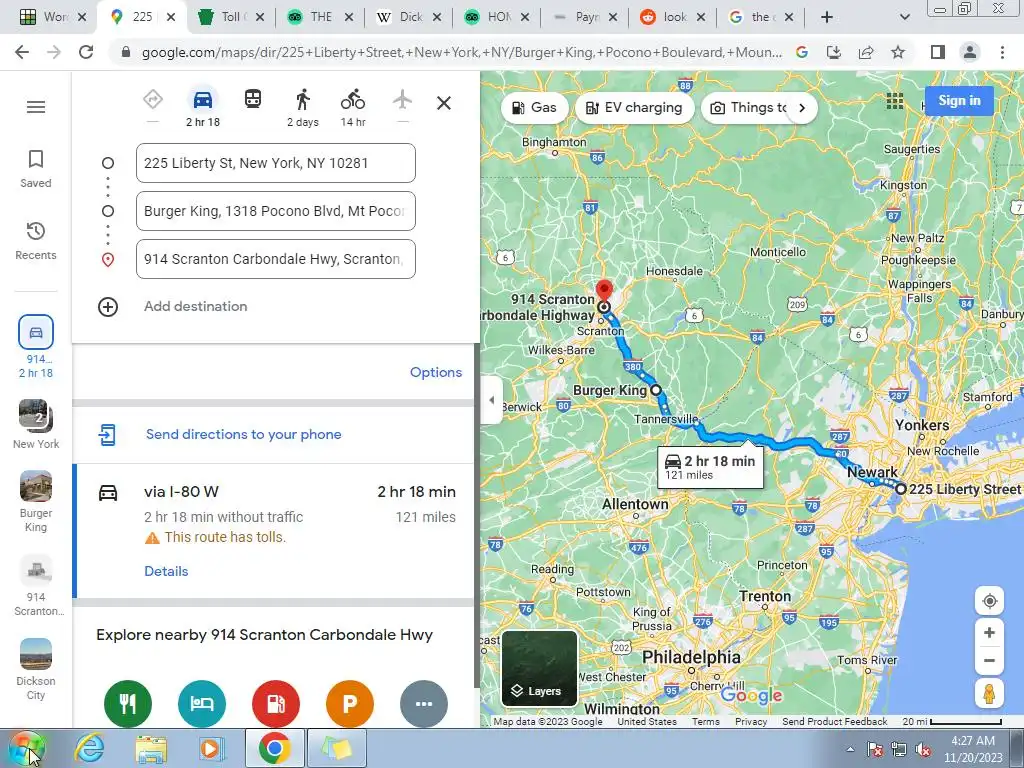Screen dimensions: 1024x768
Task: Select Walking travel mode
Action: click(x=303, y=108)
